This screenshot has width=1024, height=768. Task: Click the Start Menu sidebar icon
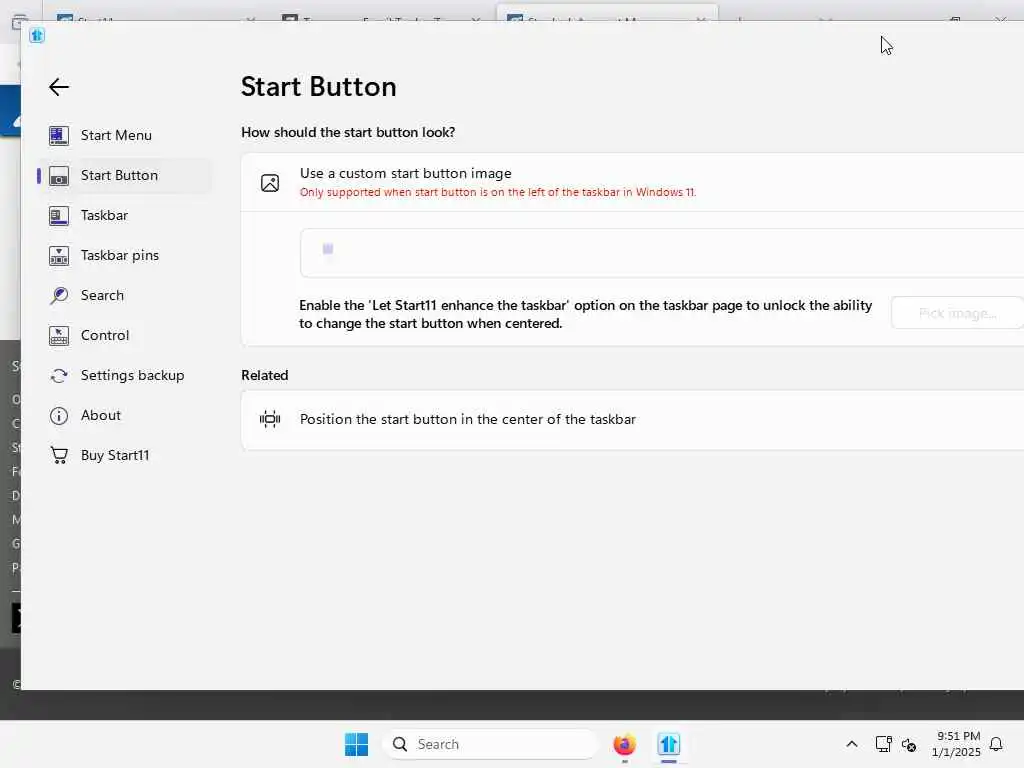(59, 135)
